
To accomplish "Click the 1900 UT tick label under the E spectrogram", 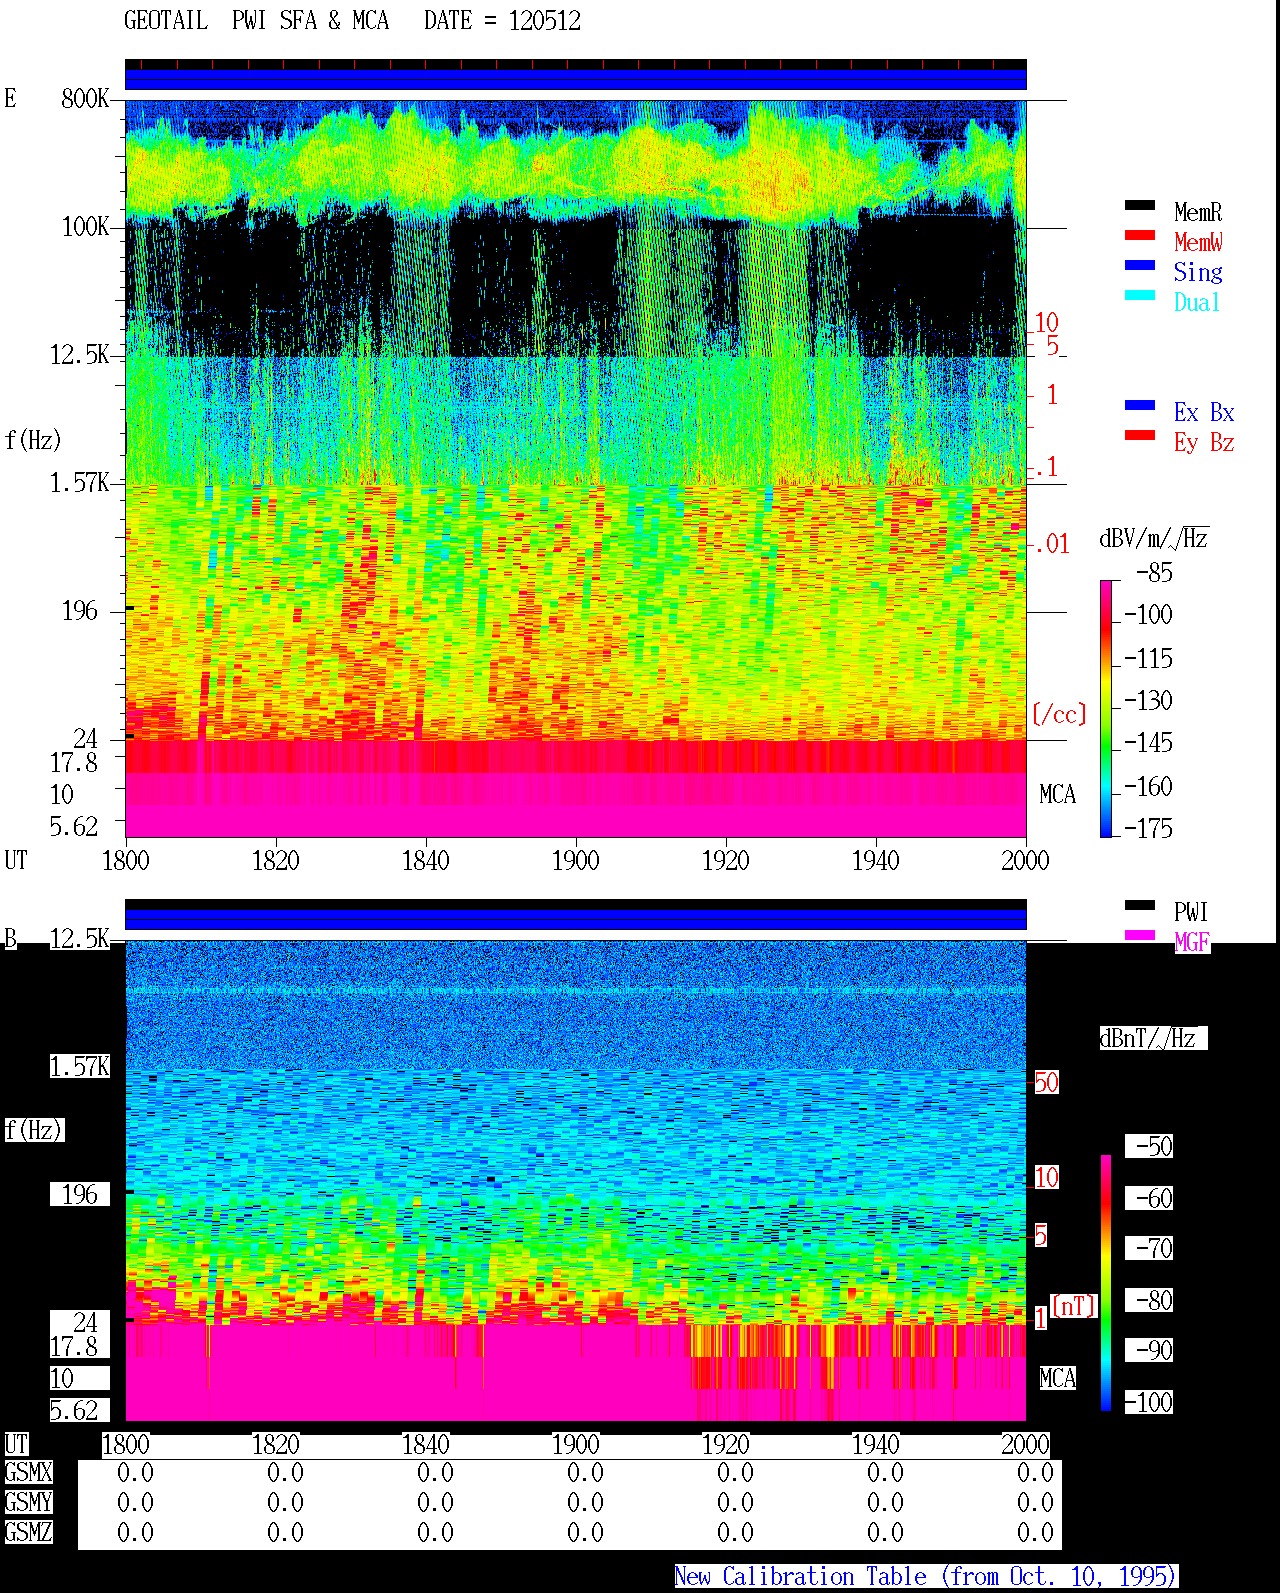I will [x=575, y=861].
